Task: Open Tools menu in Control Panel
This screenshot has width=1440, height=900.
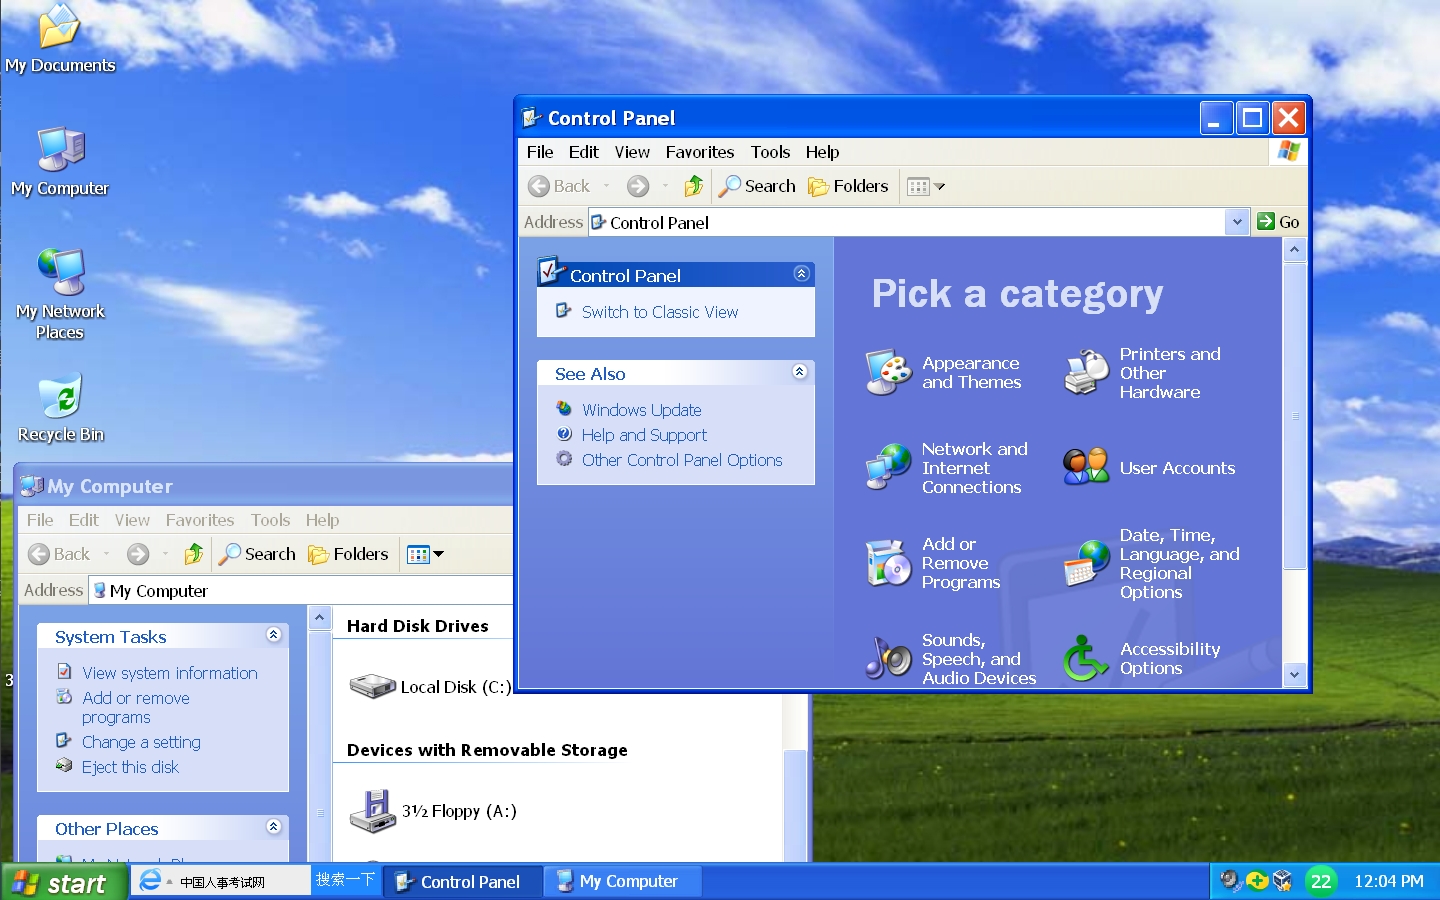Action: [770, 152]
